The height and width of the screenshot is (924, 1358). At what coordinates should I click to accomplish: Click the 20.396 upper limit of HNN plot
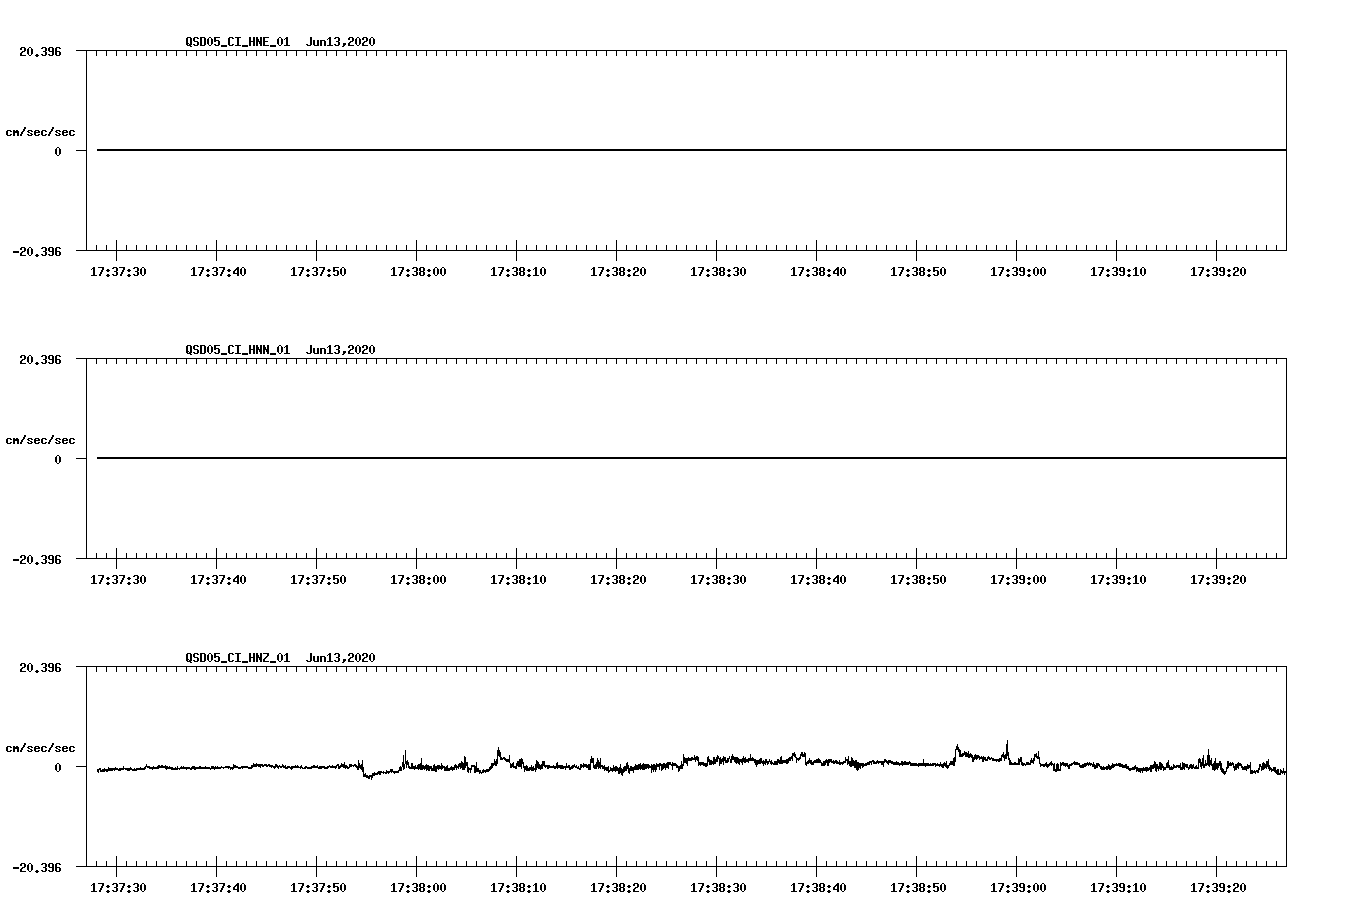(x=40, y=360)
